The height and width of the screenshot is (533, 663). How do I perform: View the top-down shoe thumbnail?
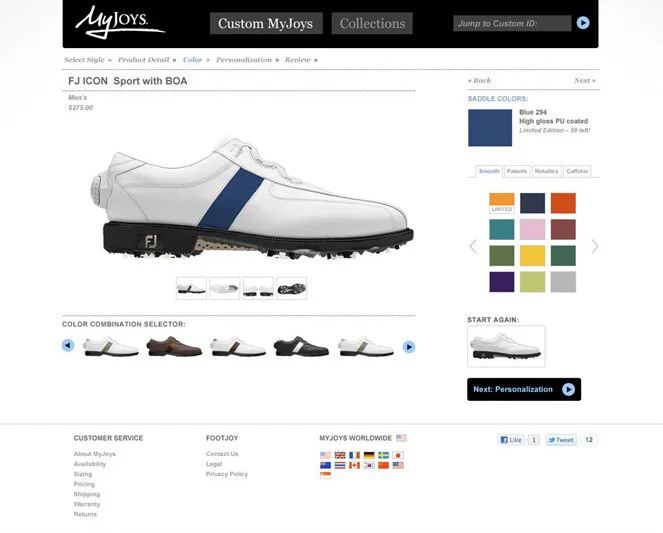coord(225,289)
